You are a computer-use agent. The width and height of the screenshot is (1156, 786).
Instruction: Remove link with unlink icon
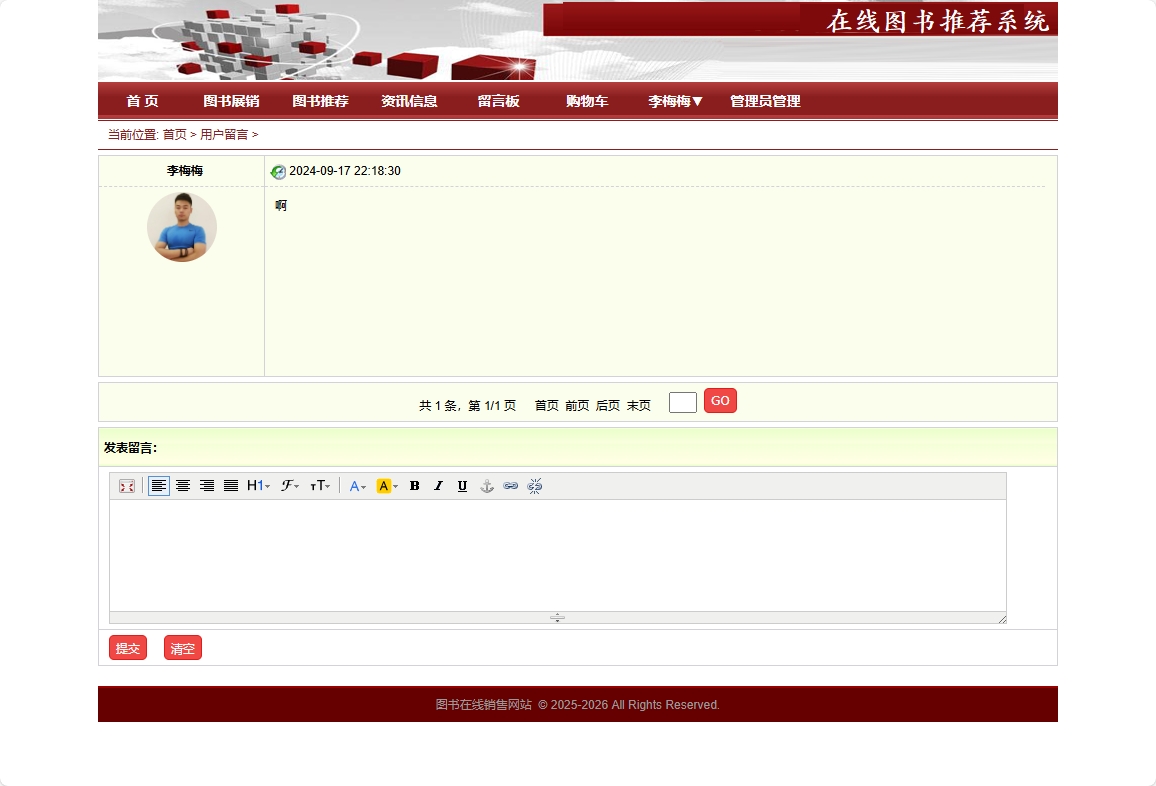(x=535, y=486)
